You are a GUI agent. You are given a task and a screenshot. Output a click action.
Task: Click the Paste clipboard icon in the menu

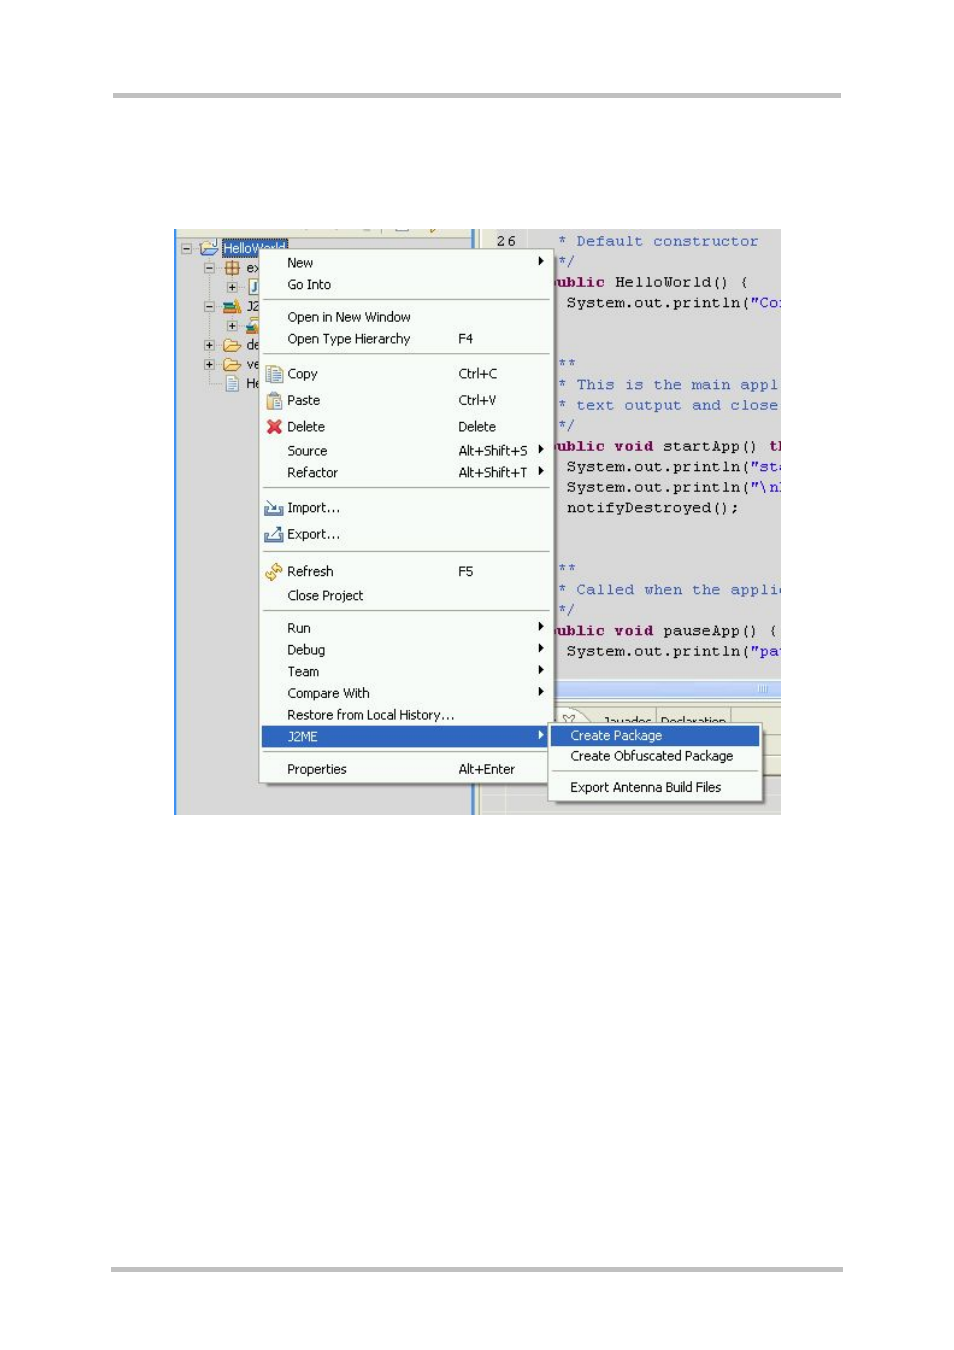pos(274,400)
